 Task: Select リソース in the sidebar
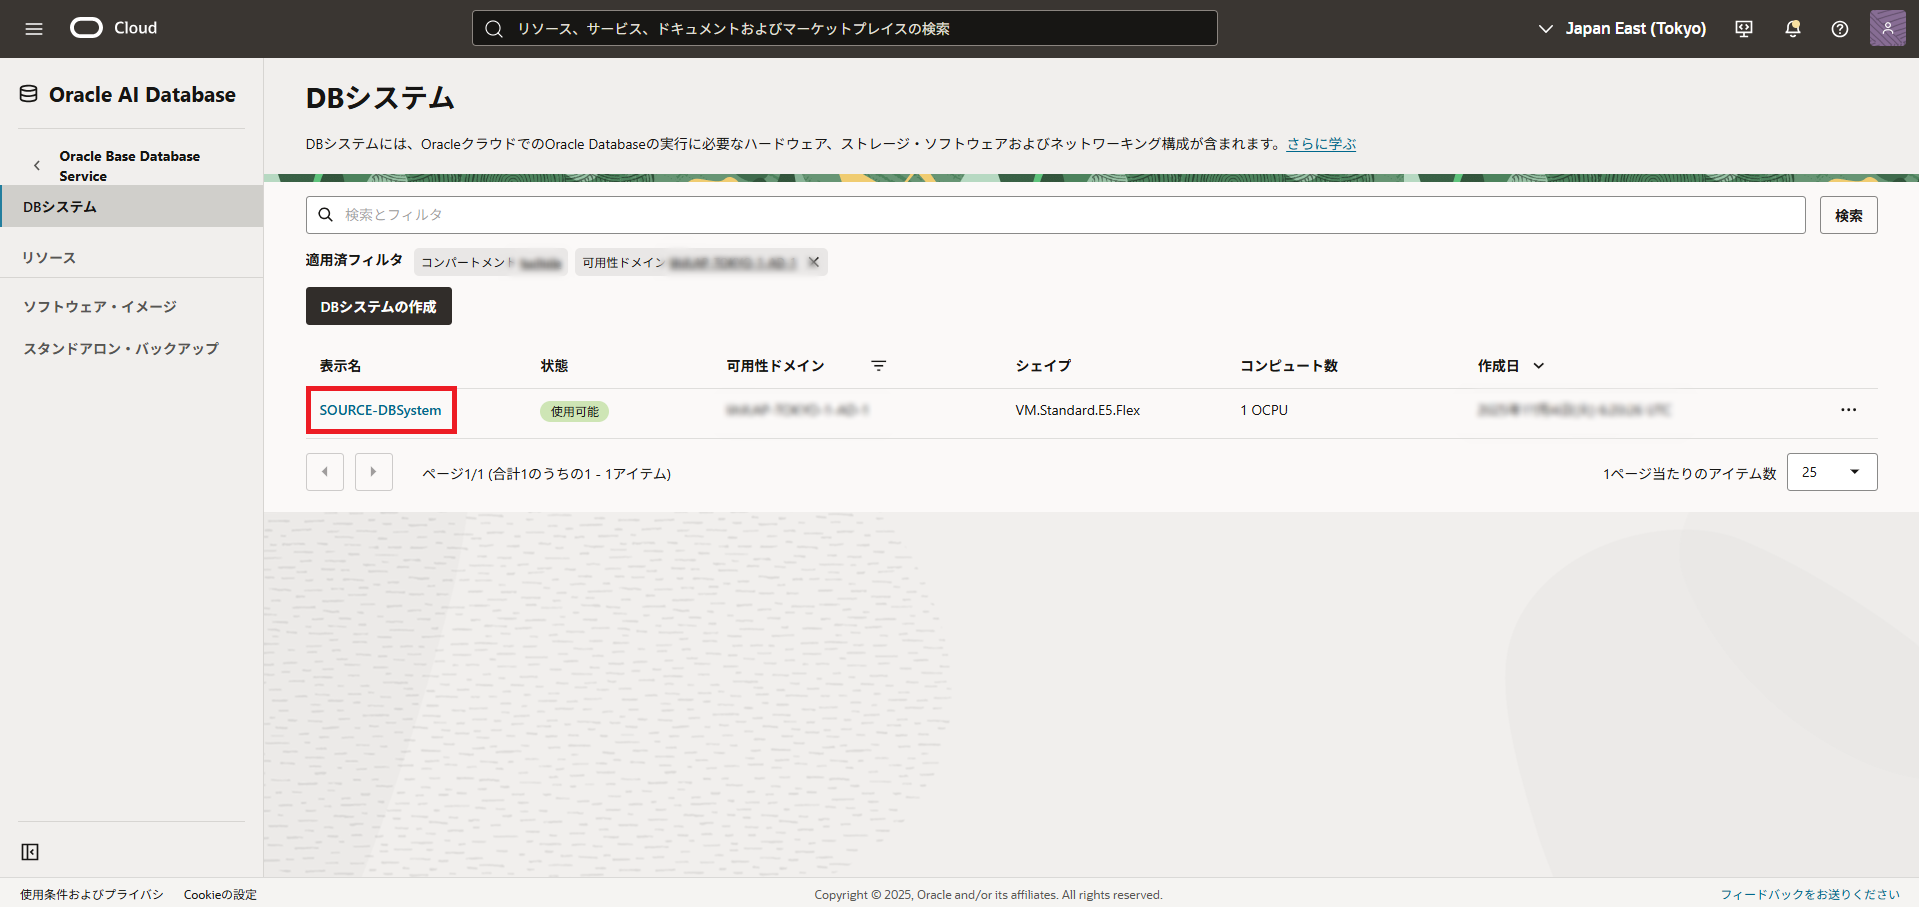(x=48, y=257)
